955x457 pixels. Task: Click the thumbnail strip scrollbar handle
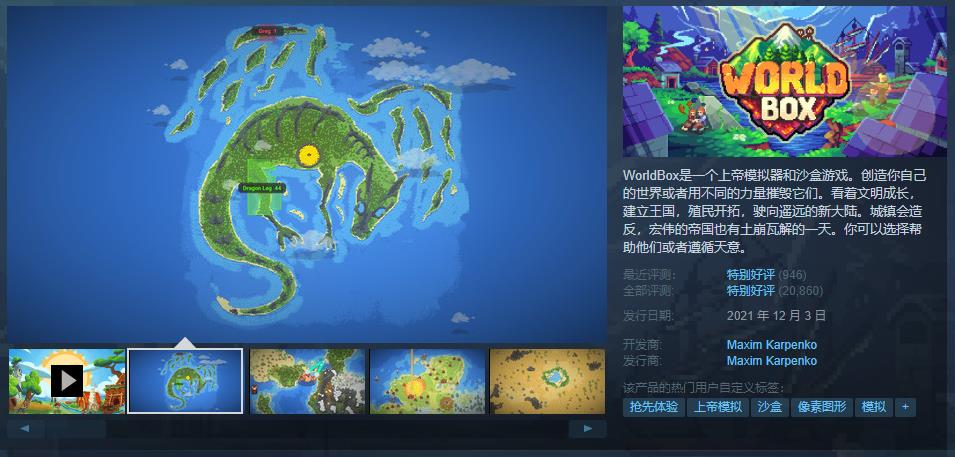pos(76,428)
